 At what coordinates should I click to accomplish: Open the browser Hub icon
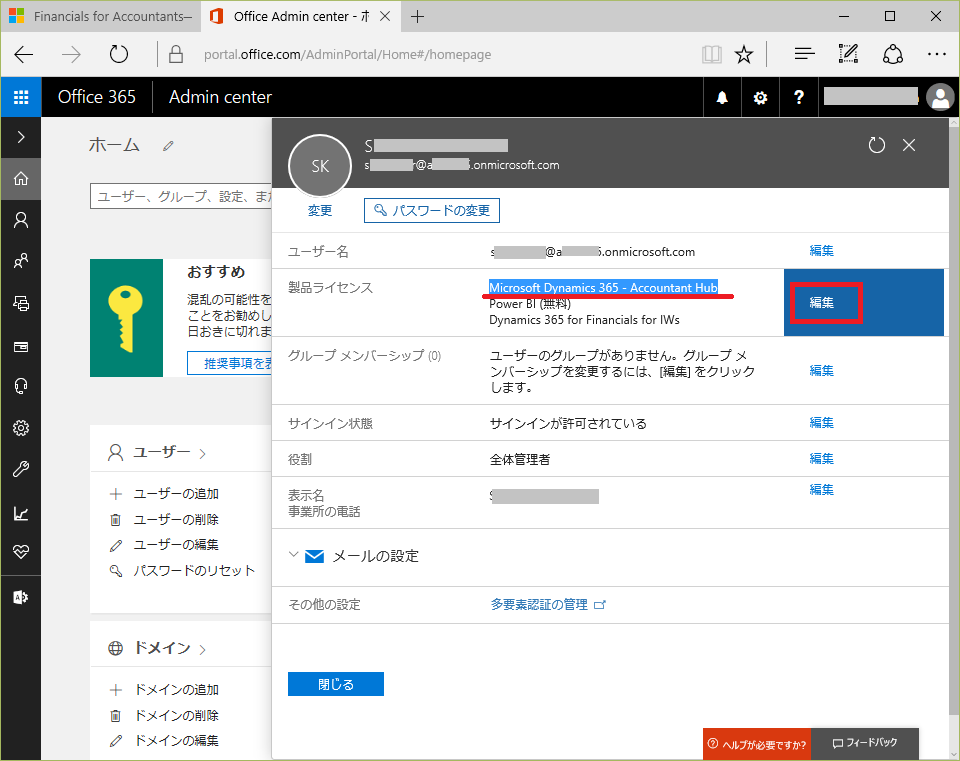point(804,54)
